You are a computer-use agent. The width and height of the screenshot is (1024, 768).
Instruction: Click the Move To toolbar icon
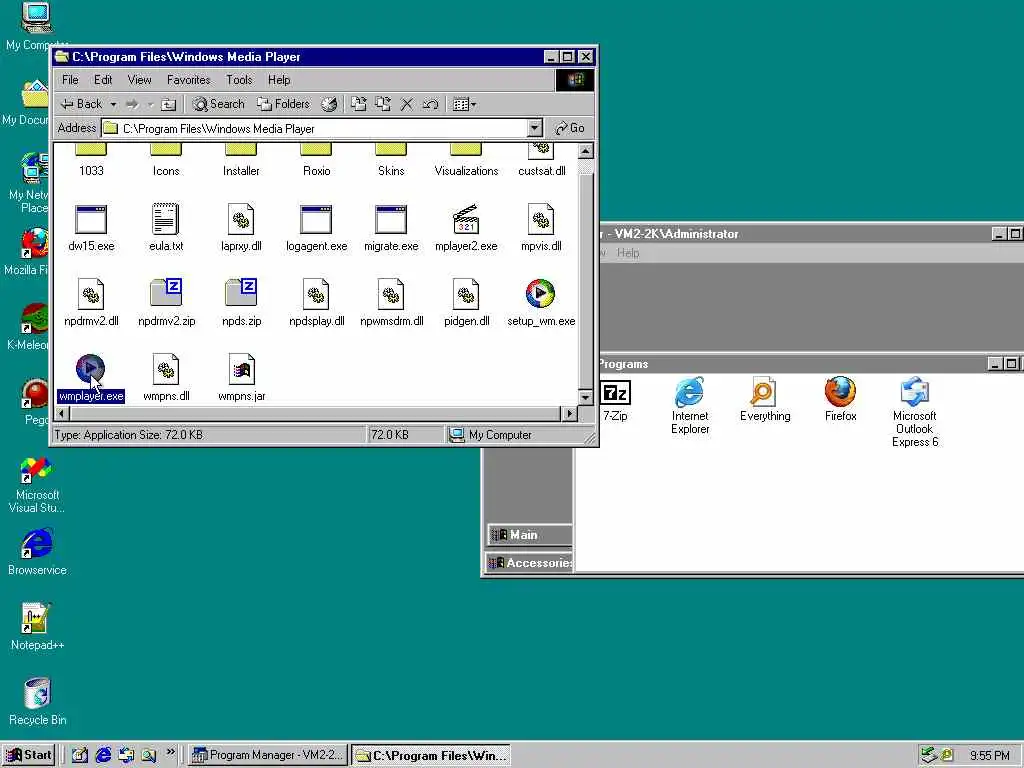click(x=359, y=104)
